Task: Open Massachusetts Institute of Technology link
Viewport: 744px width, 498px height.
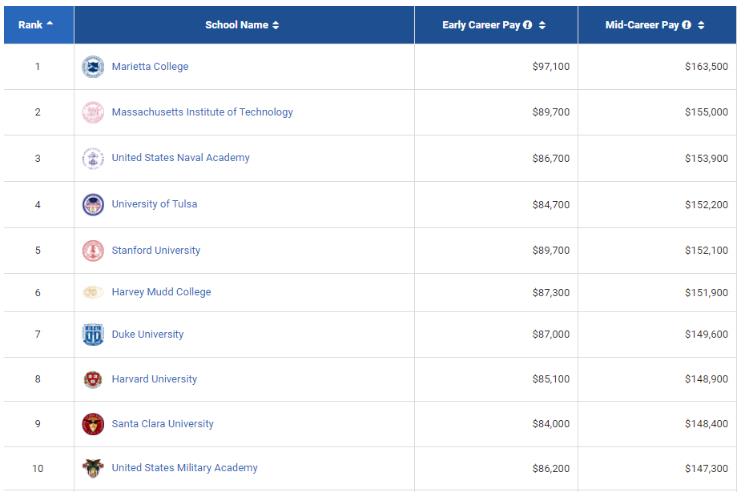Action: [x=202, y=112]
